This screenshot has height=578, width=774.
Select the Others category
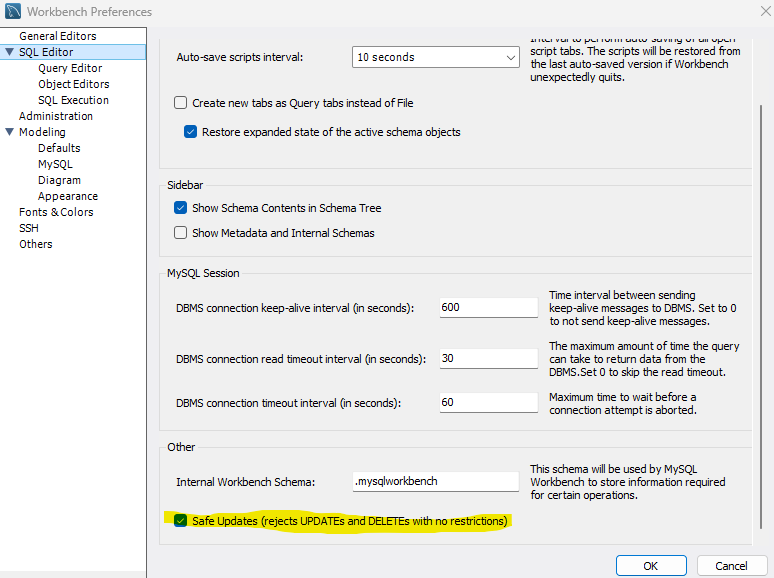coord(36,244)
